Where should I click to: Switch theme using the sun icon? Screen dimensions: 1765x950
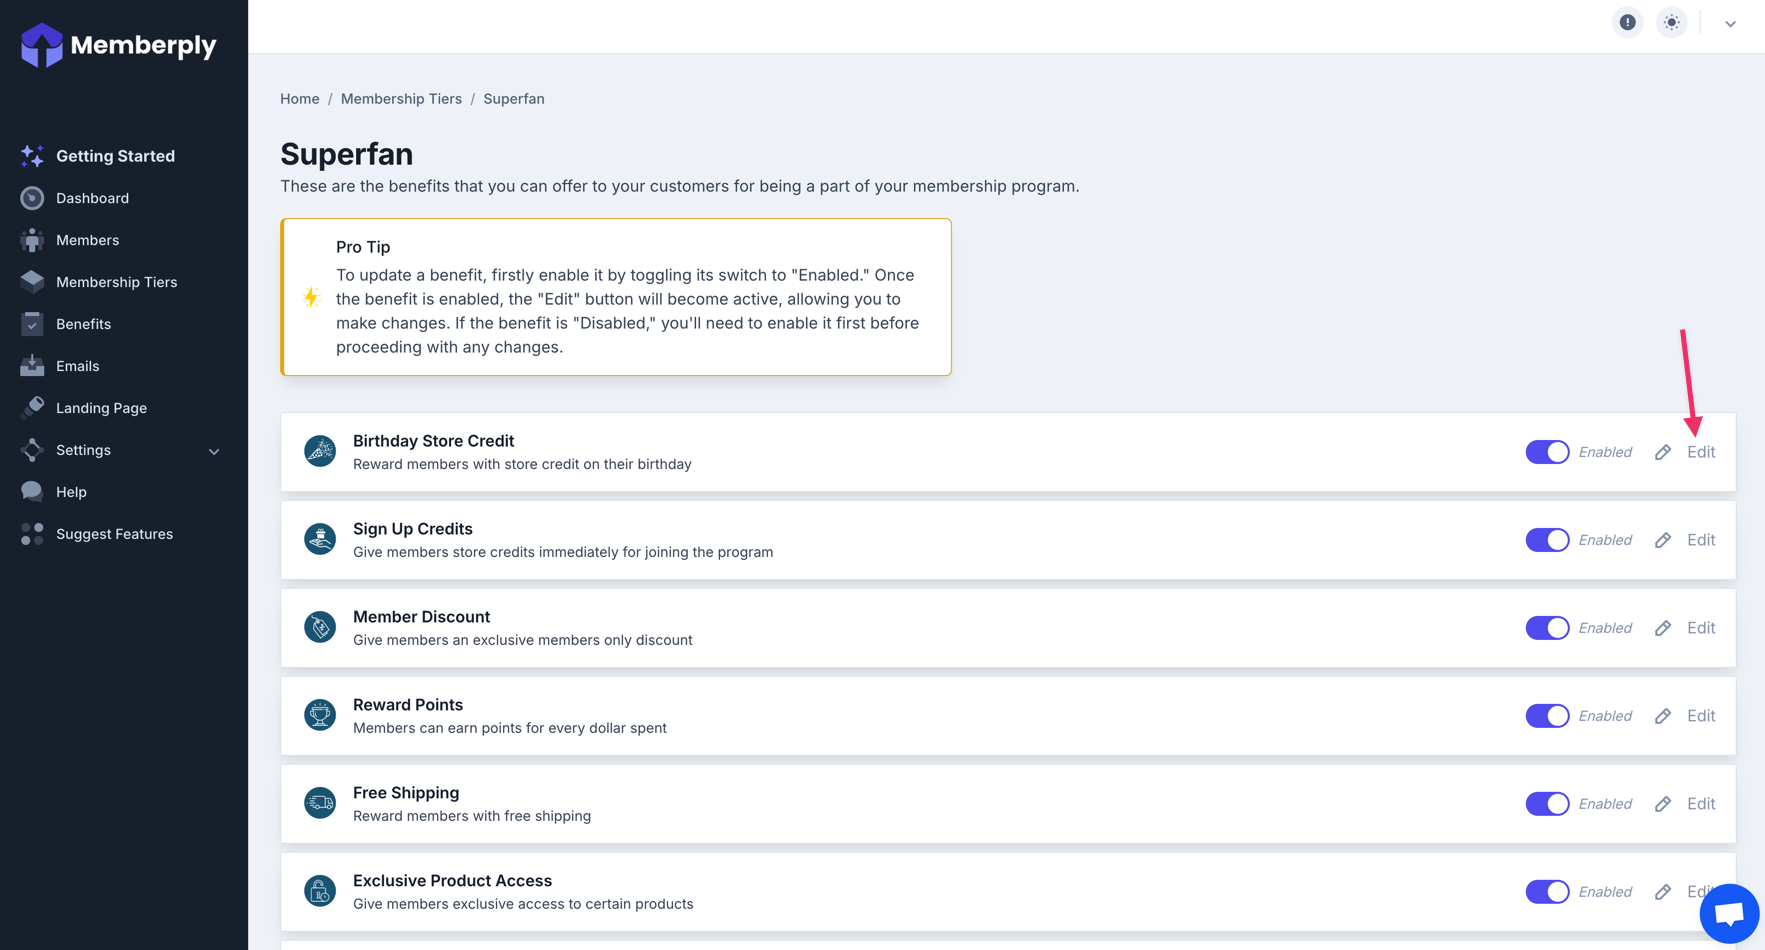(x=1671, y=22)
